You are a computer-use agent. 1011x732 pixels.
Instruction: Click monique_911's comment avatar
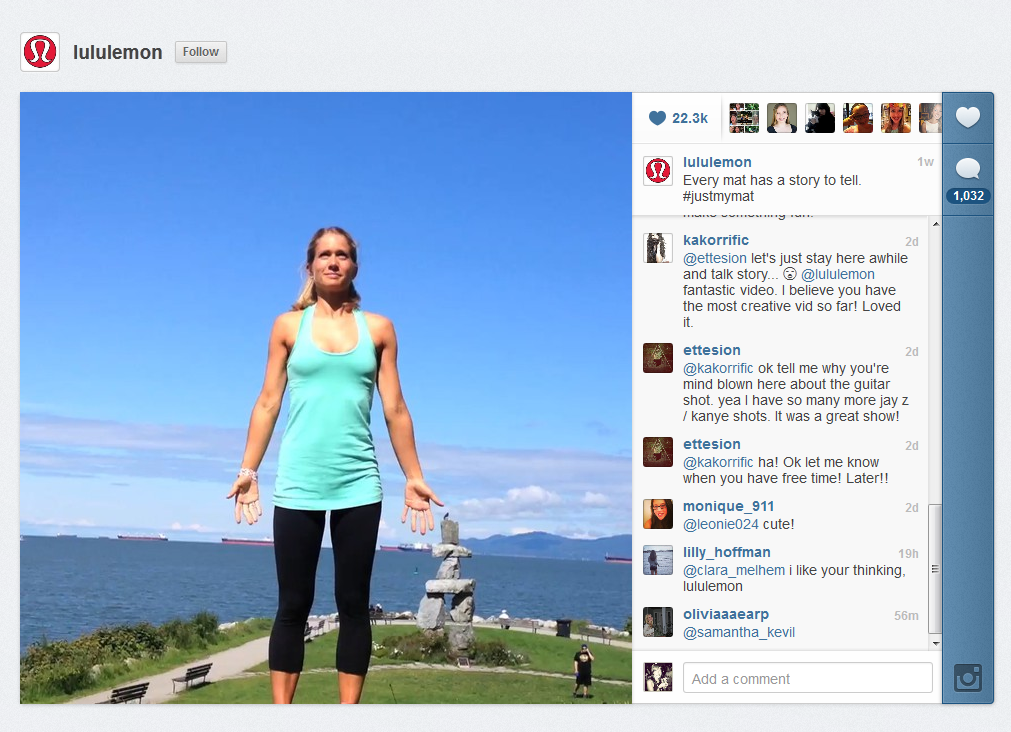[658, 515]
